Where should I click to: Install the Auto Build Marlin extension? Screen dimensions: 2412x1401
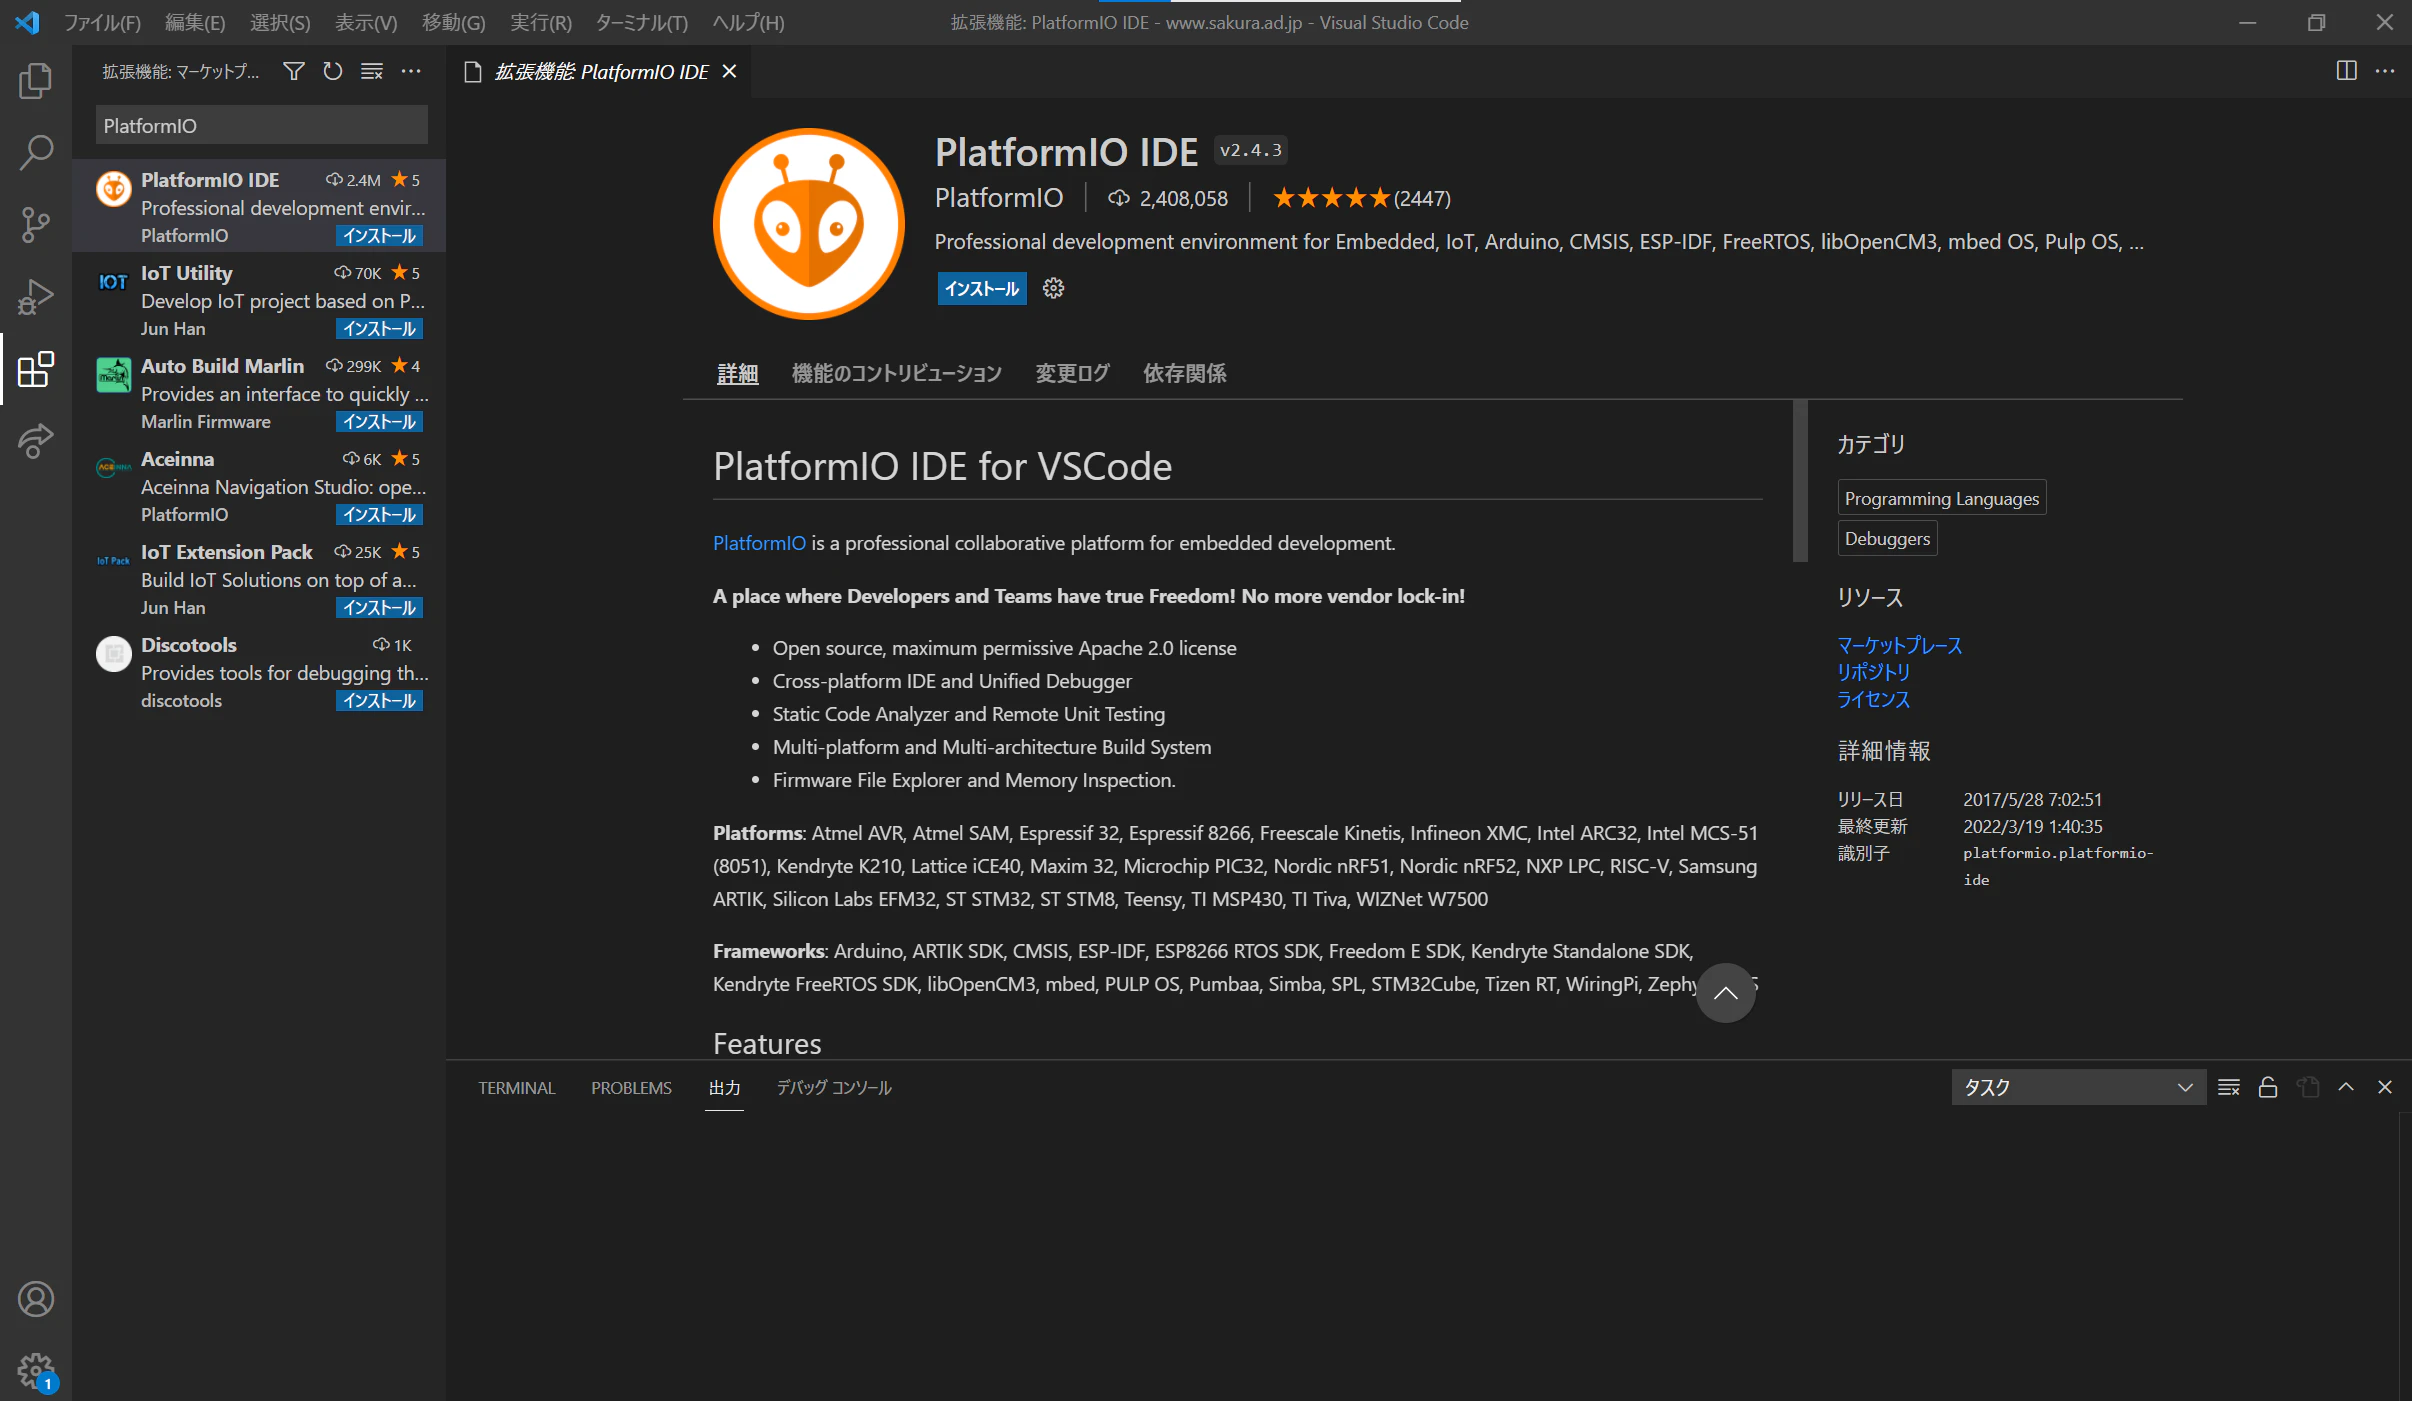point(379,421)
